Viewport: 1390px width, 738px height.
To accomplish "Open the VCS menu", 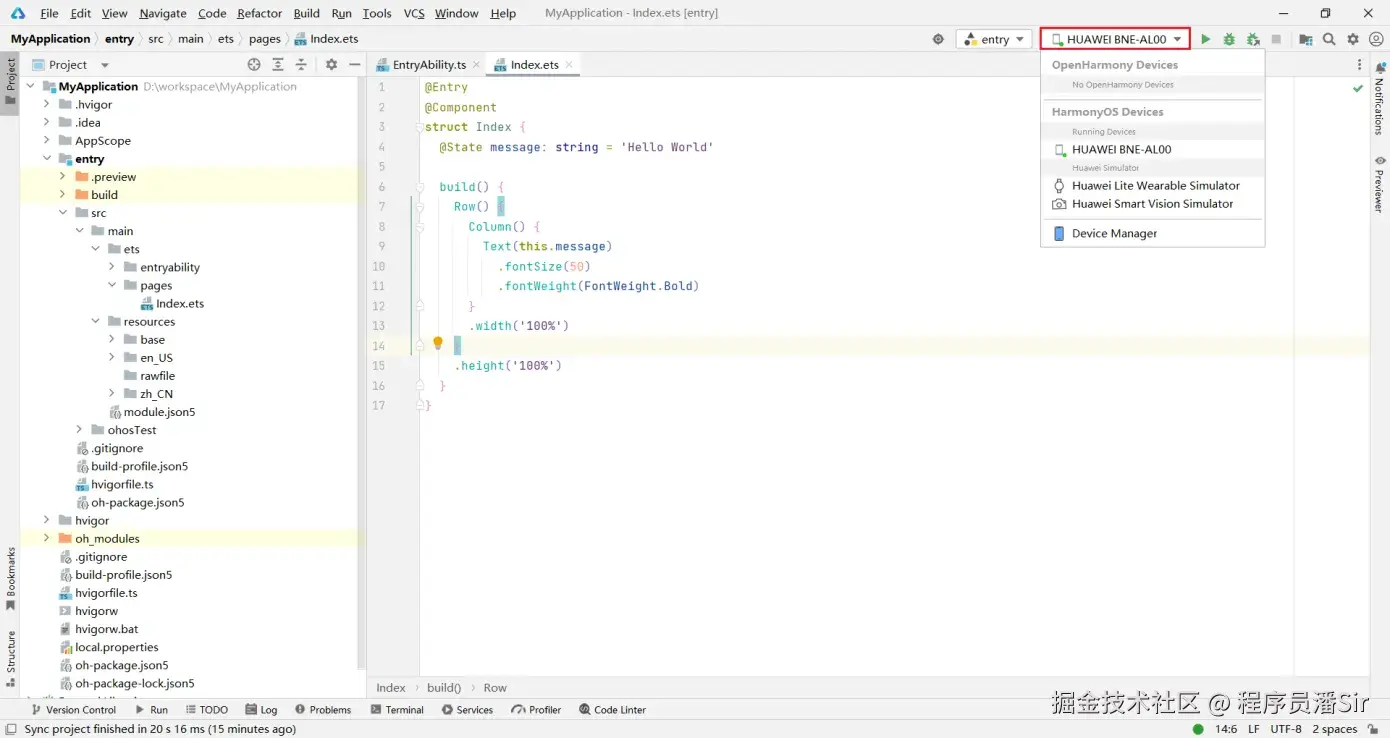I will click(414, 13).
